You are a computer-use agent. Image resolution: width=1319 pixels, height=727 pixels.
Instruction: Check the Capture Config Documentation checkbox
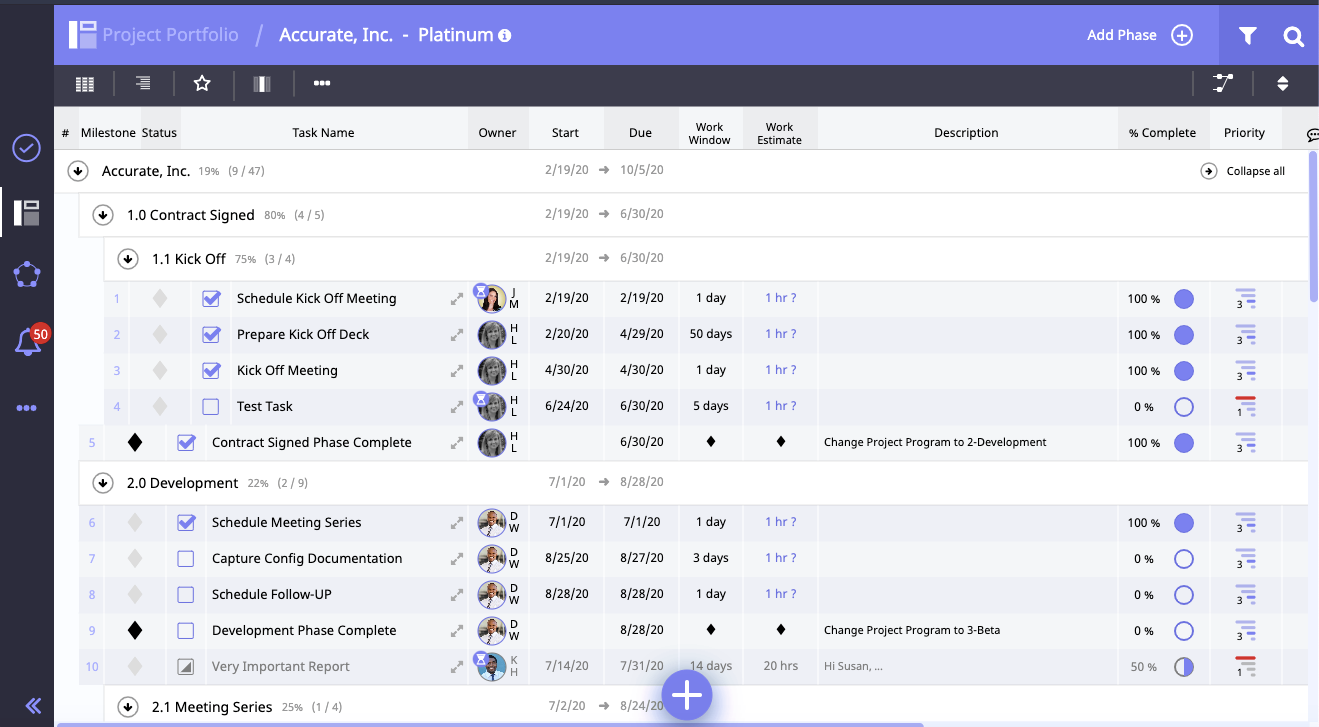click(186, 559)
